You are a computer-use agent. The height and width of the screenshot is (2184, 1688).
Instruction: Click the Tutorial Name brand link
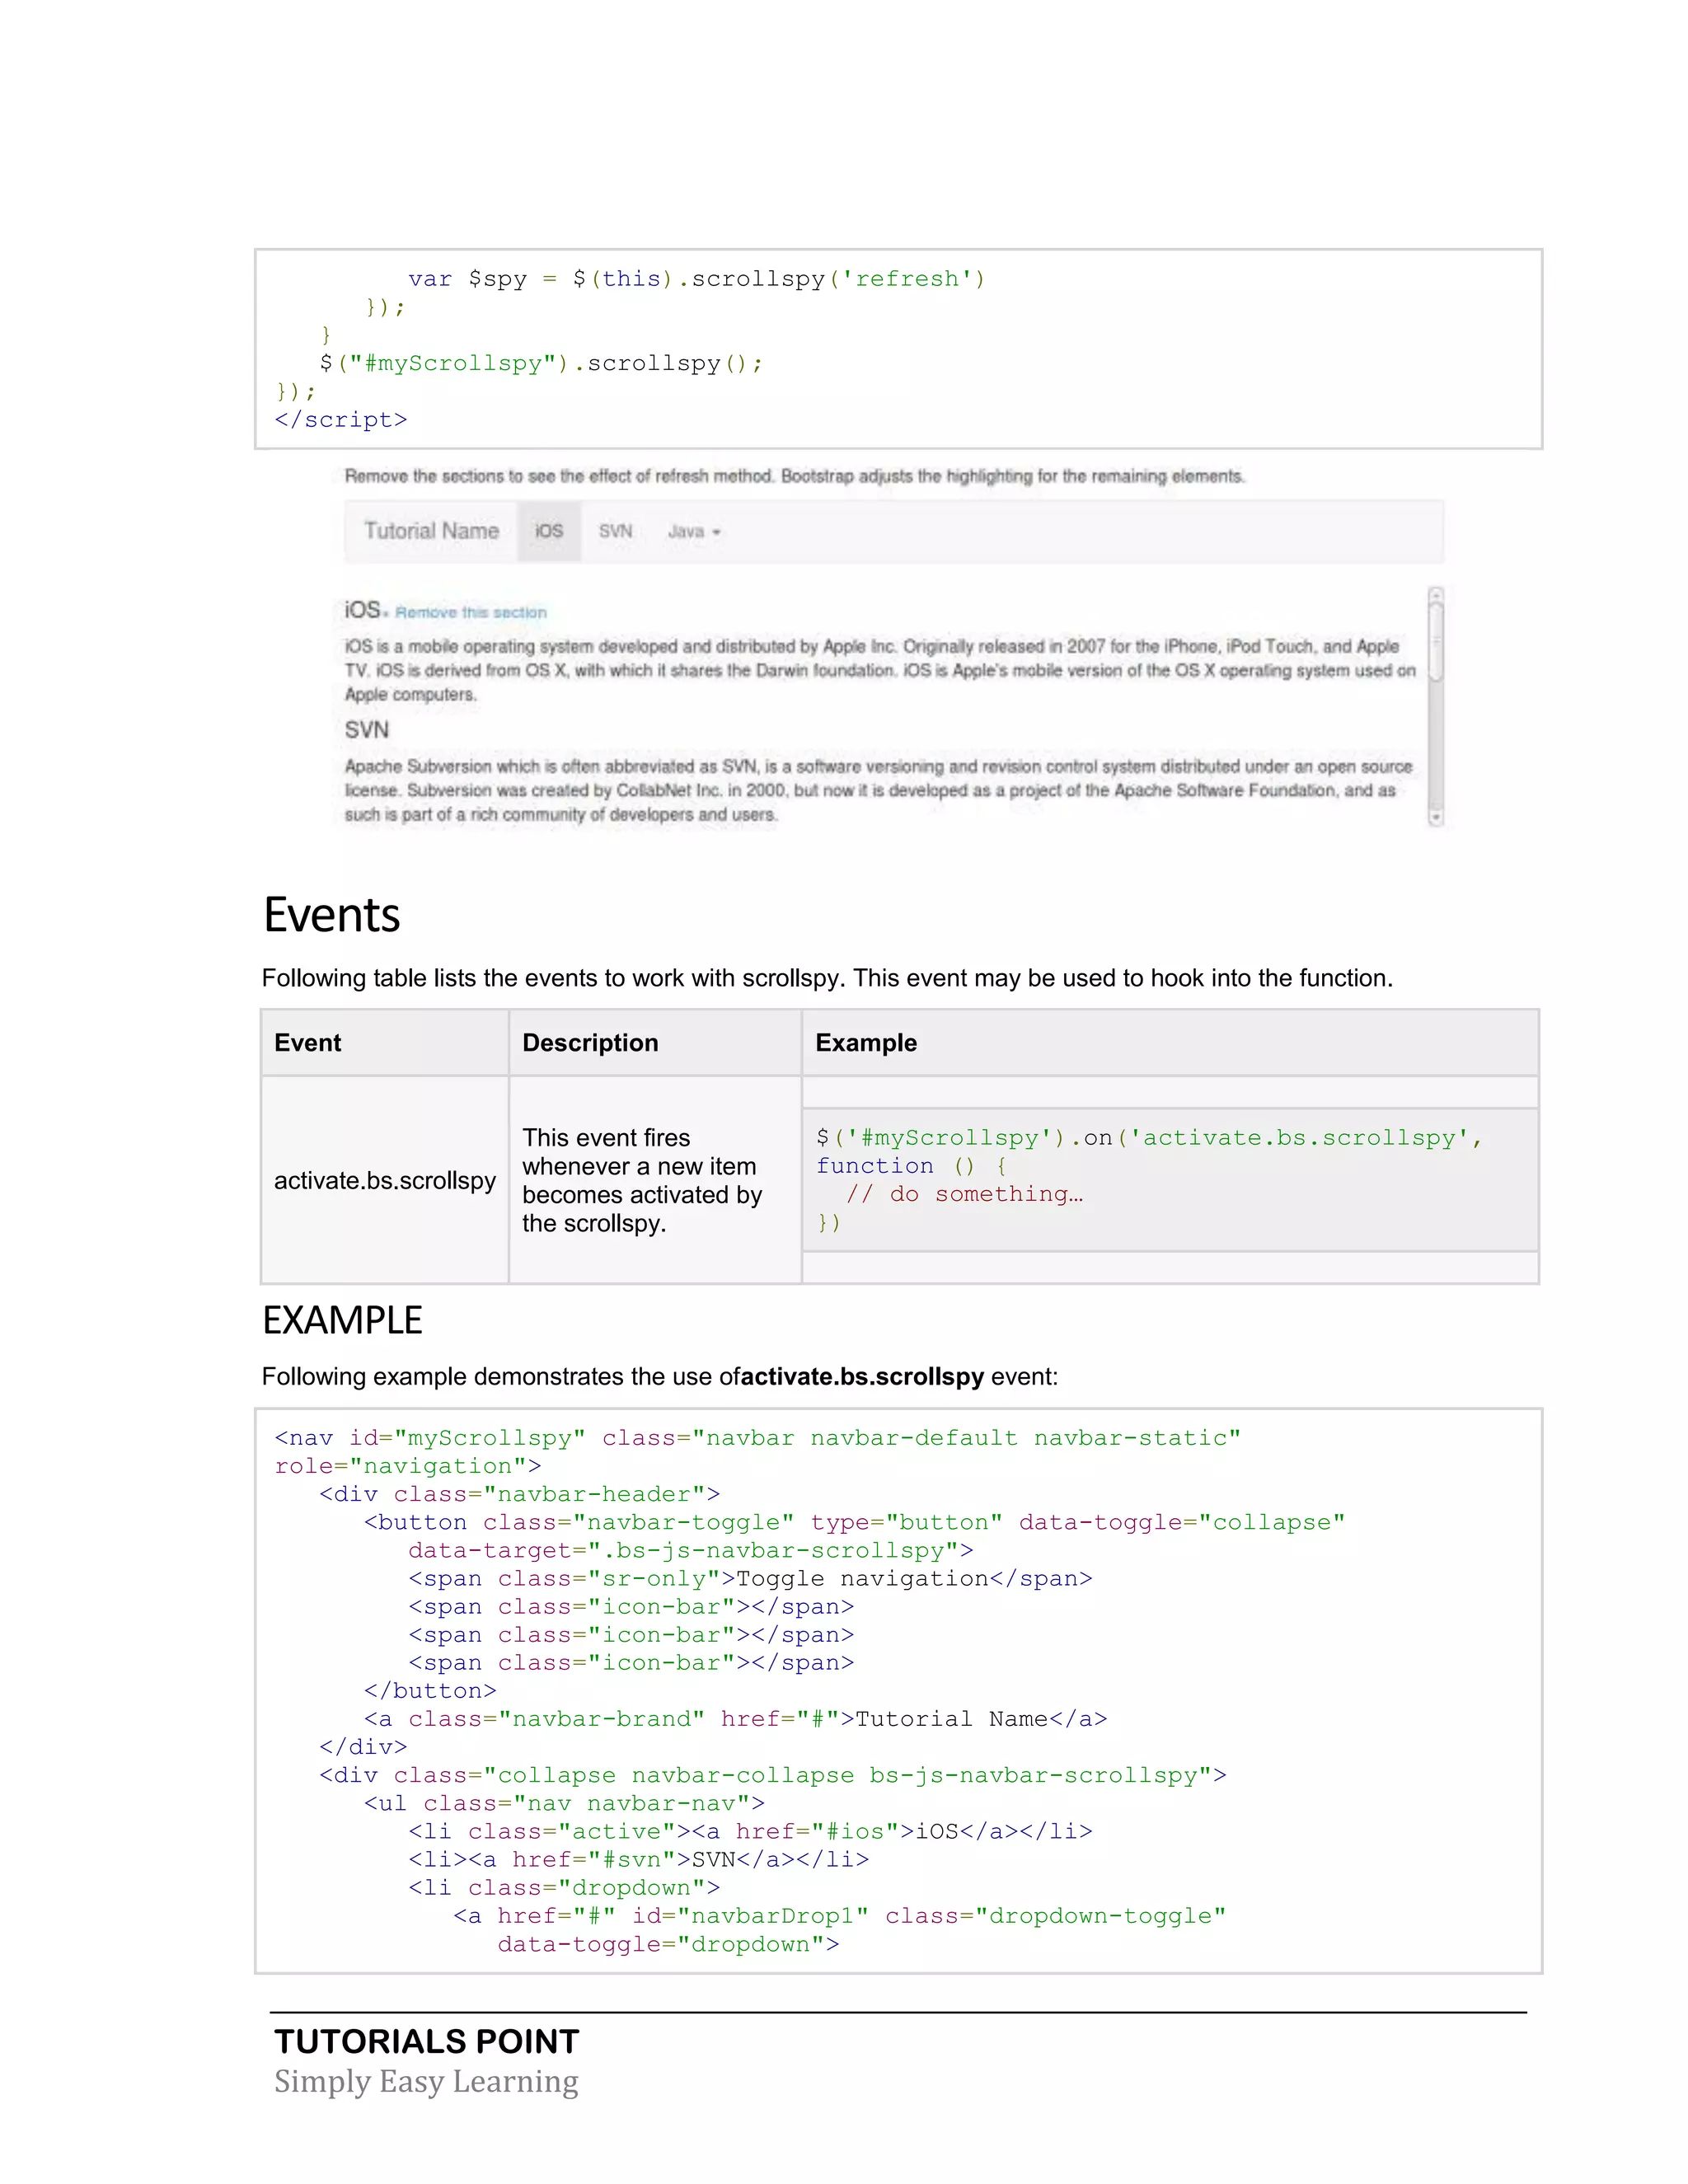click(x=431, y=531)
